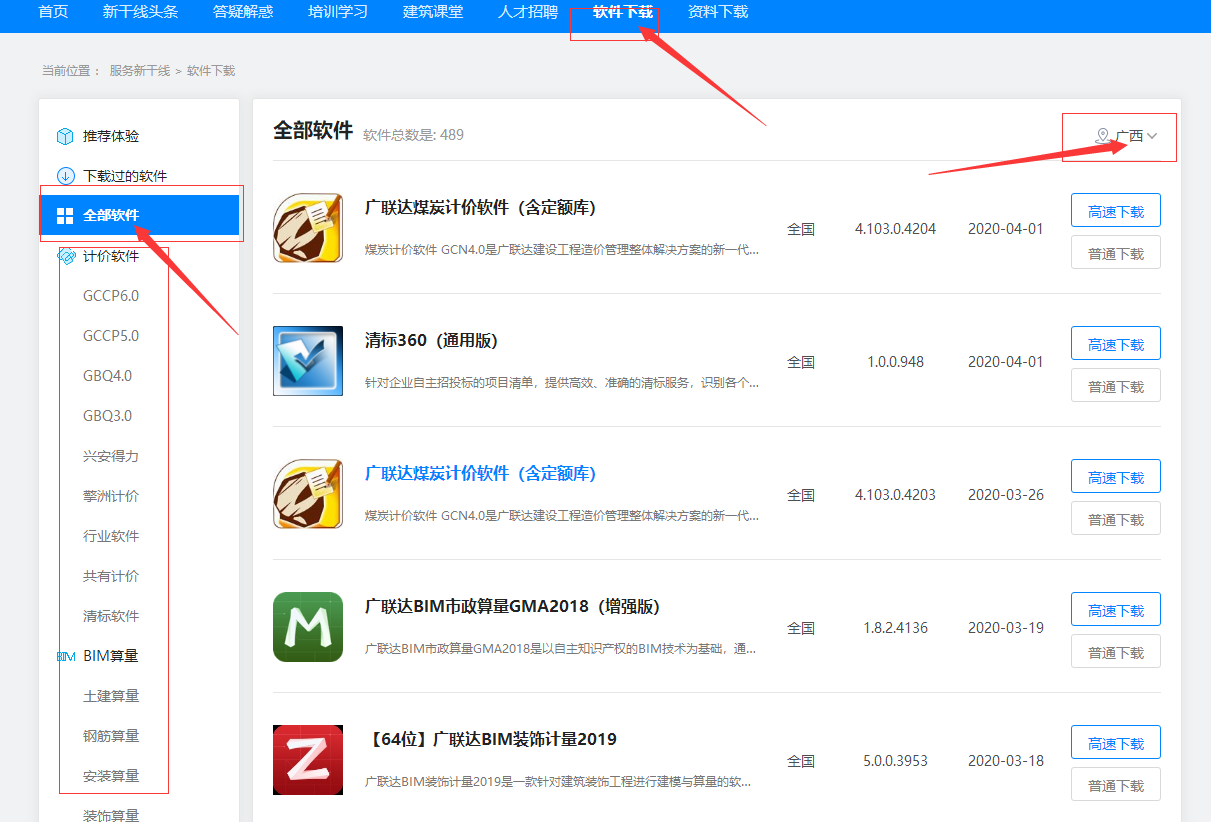Click the 下载过的软件 download icon

pyautogui.click(x=66, y=176)
